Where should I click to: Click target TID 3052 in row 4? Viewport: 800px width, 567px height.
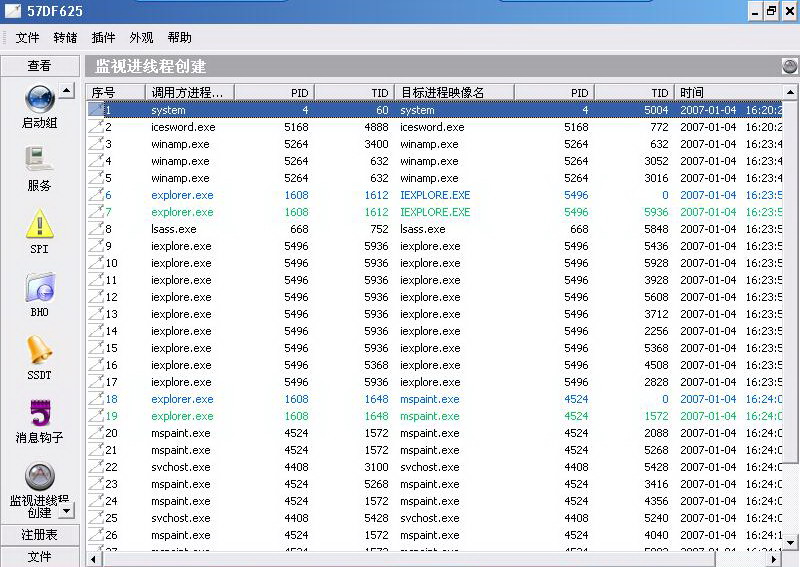click(x=656, y=161)
